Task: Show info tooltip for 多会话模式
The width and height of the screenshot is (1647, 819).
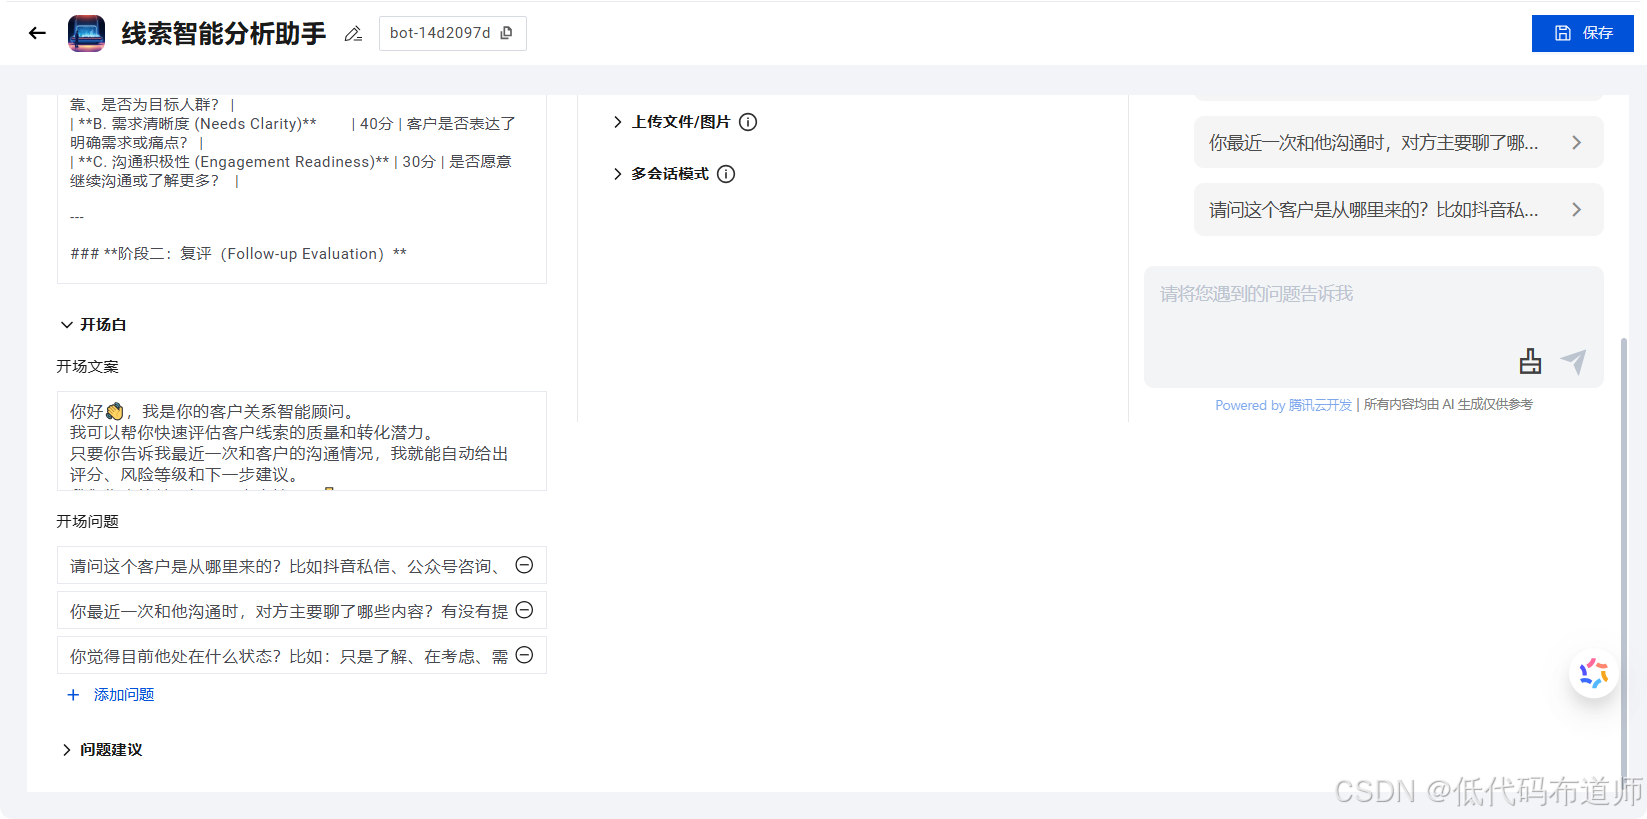Action: tap(726, 174)
